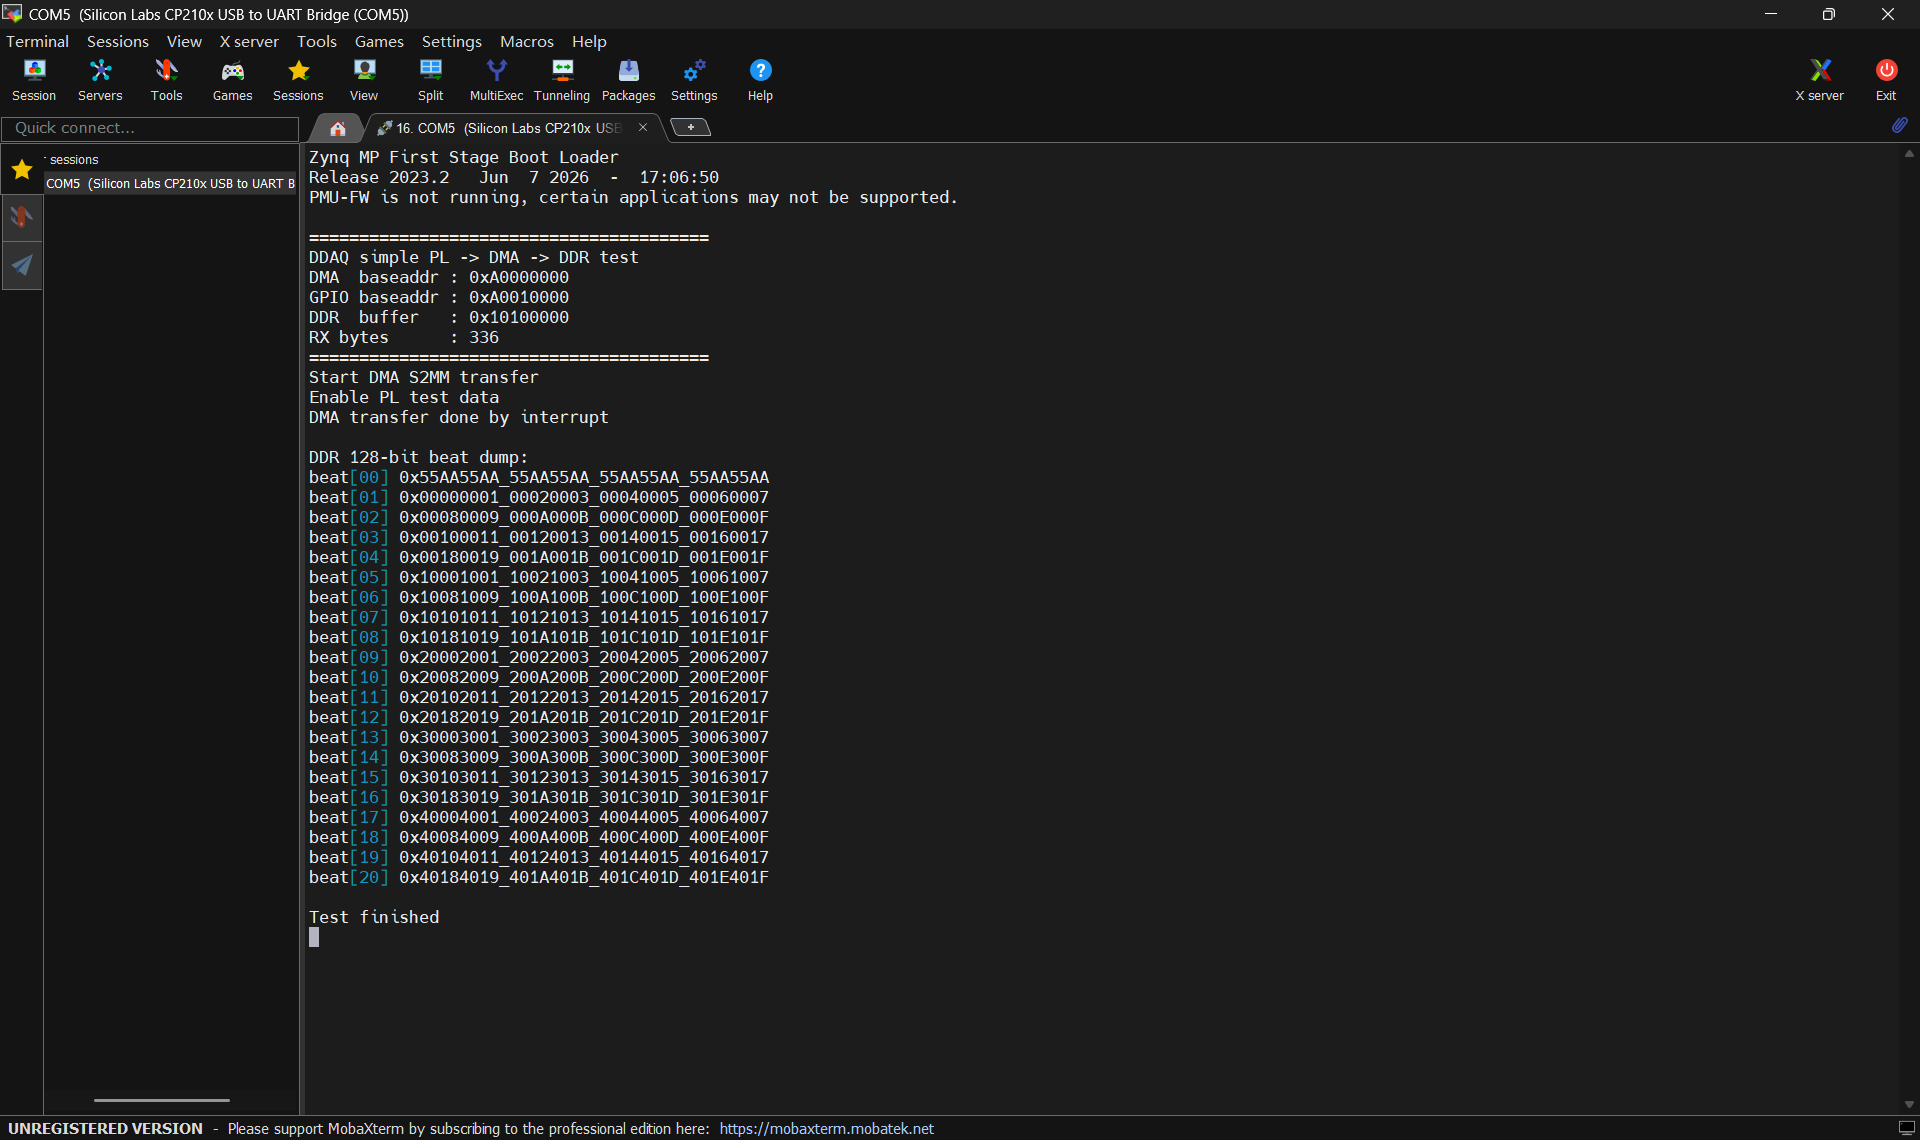1920x1140 pixels.
Task: Click the 'DDR buffer : 0x10100000' line
Action: click(438, 317)
